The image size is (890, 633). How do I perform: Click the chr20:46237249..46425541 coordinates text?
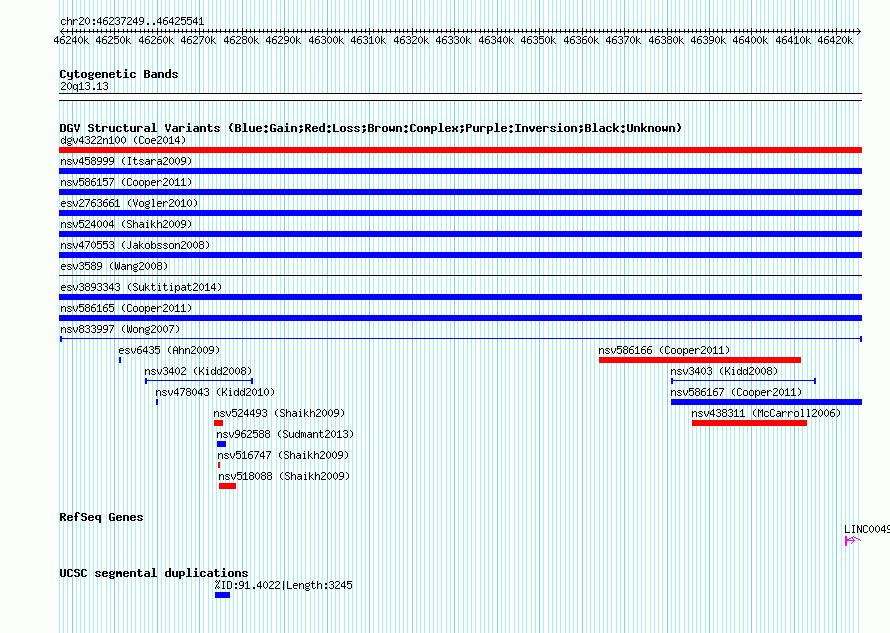click(x=132, y=22)
